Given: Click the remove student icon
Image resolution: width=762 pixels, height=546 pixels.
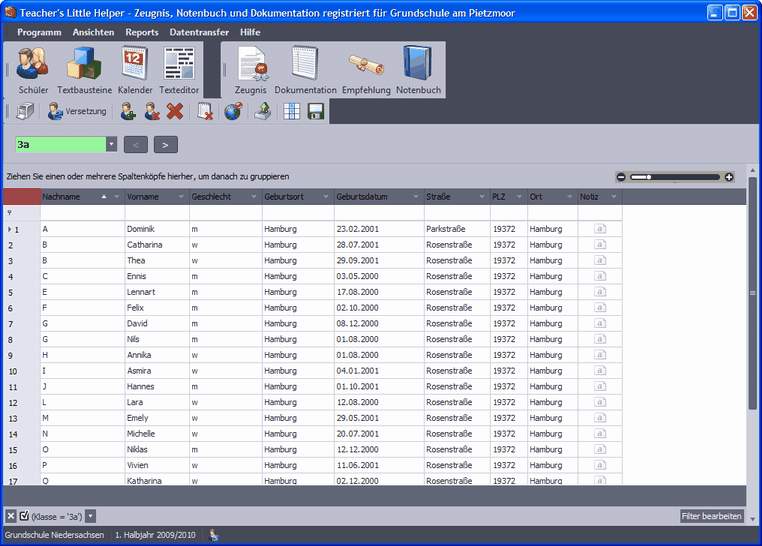Looking at the screenshot, I should 152,111.
